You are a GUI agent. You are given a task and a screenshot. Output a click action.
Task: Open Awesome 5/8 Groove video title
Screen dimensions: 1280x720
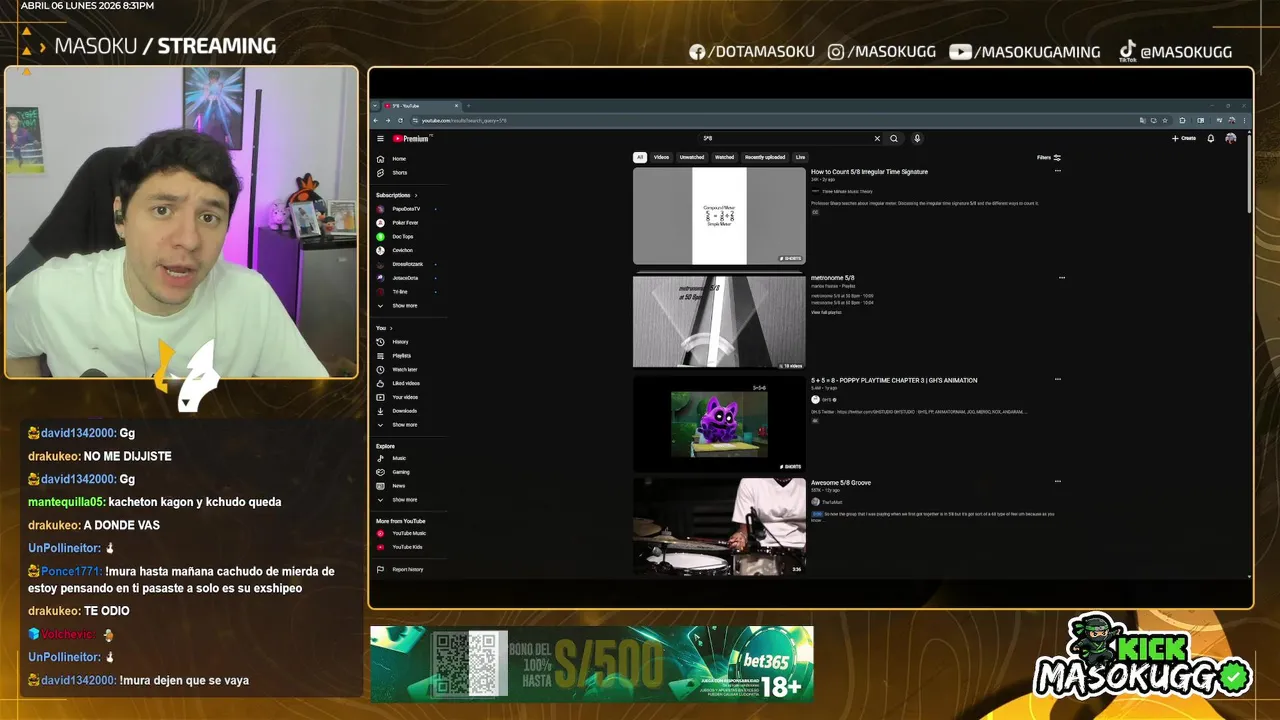pyautogui.click(x=841, y=483)
